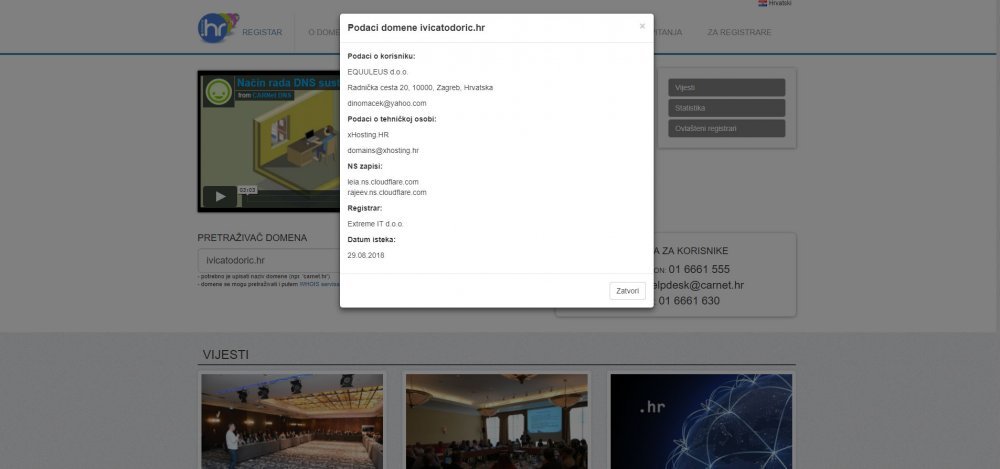Close the domain data dialog with X
Image resolution: width=1000 pixels, height=469 pixels.
(642, 26)
